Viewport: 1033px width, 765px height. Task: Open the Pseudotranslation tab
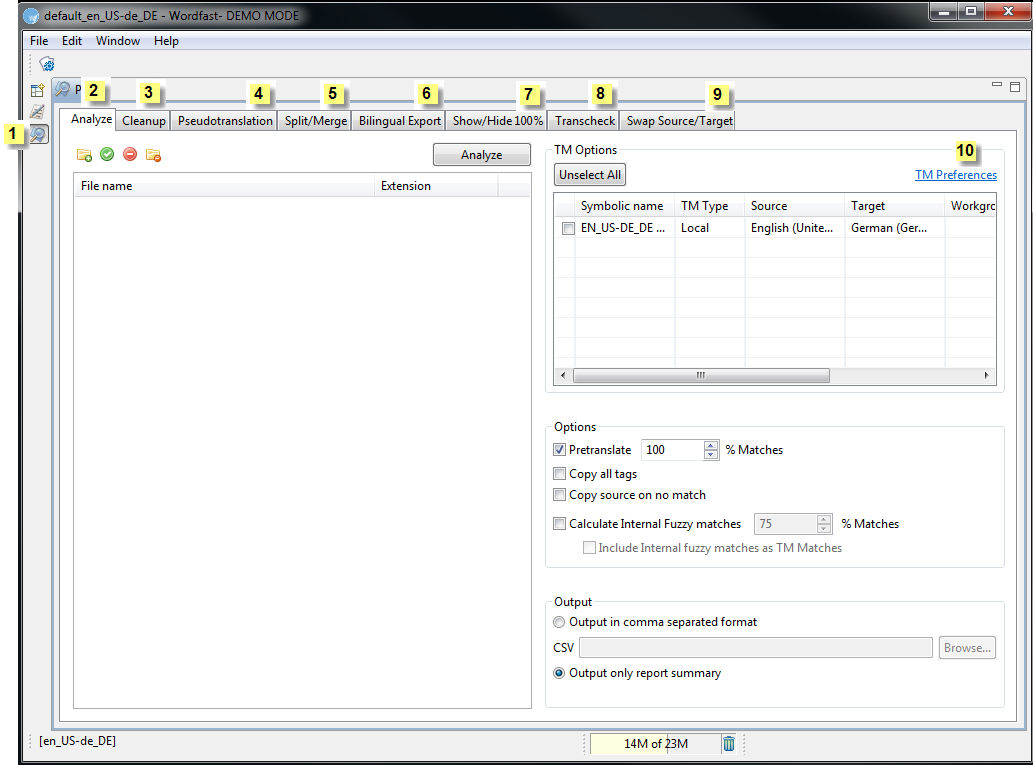(225, 121)
